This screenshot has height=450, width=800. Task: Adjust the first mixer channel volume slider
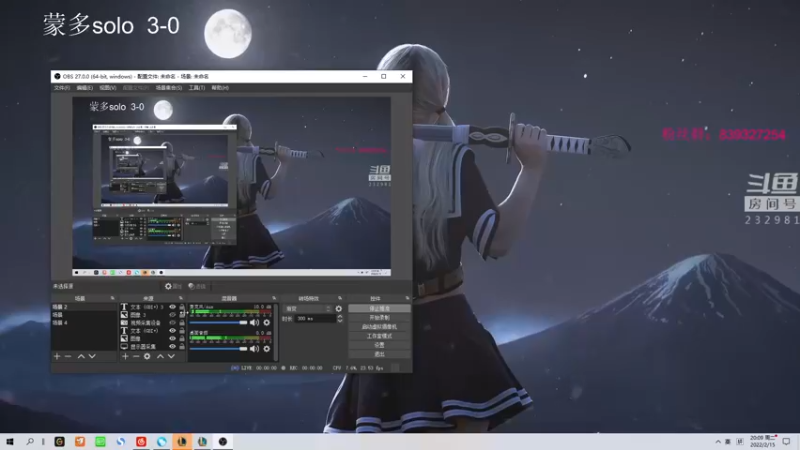218,322
